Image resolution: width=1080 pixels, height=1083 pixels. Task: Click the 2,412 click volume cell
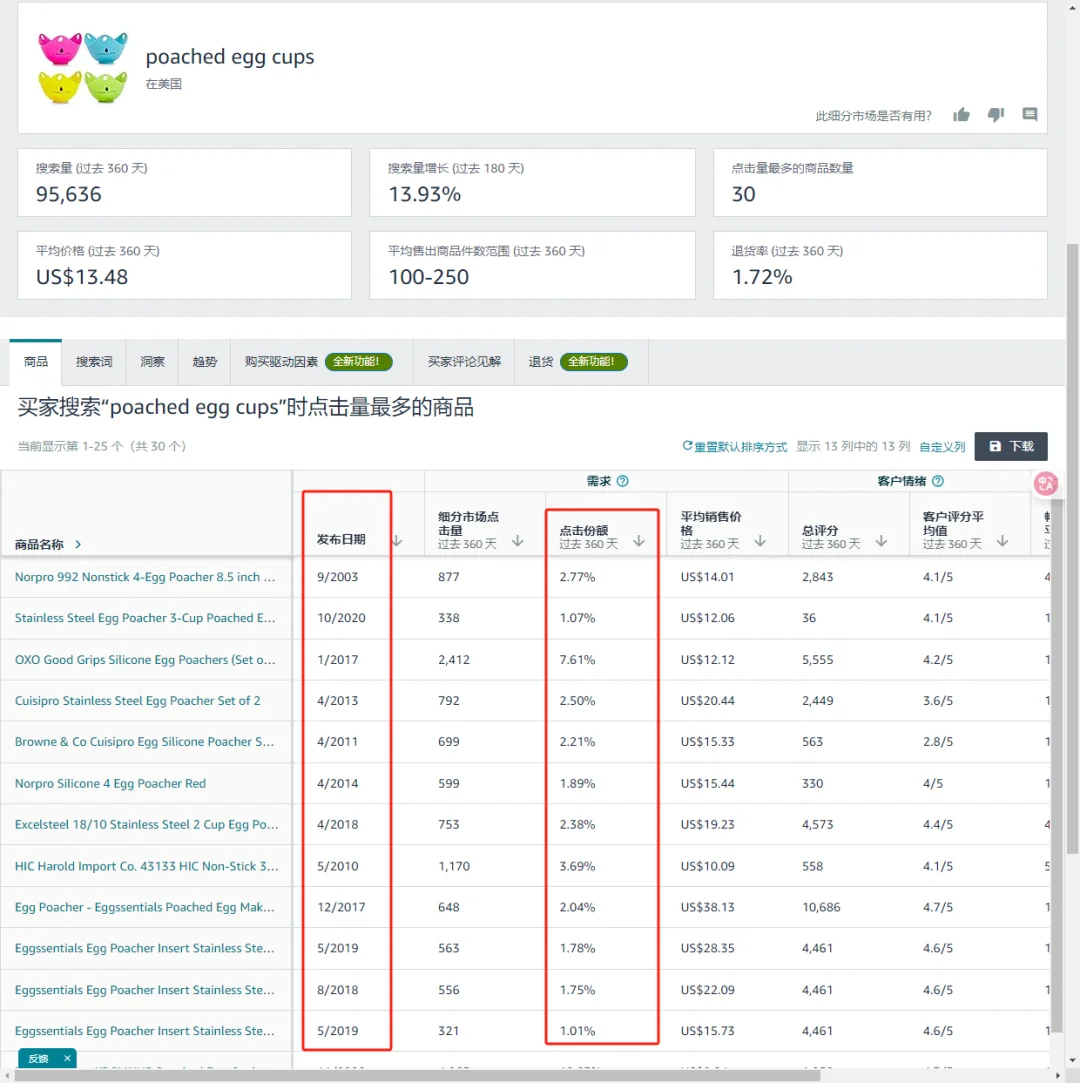point(454,660)
